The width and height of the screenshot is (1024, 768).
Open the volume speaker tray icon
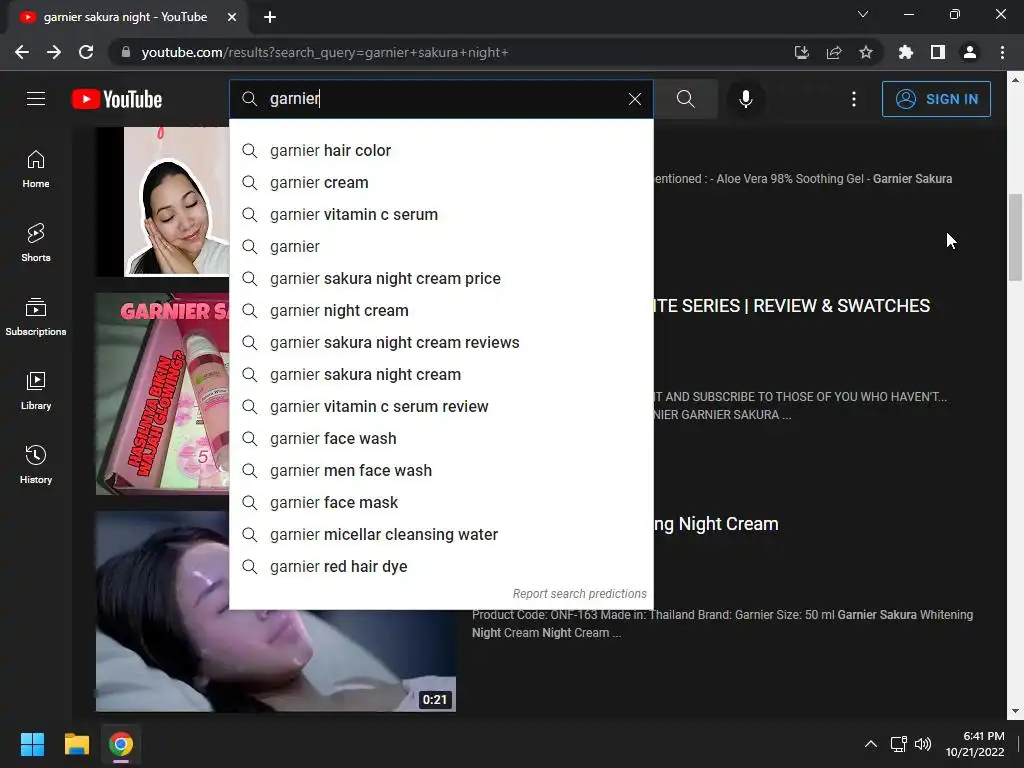pyautogui.click(x=923, y=744)
